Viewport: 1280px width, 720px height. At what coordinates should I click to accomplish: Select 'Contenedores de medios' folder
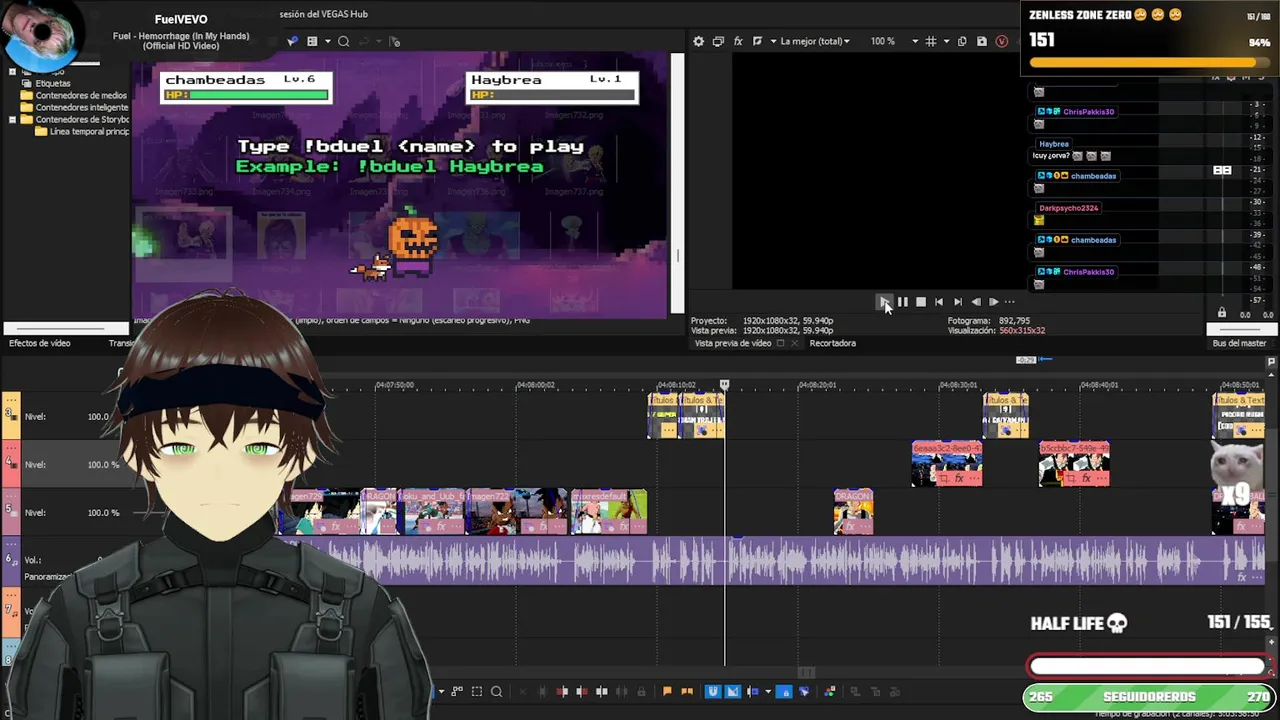[x=81, y=95]
